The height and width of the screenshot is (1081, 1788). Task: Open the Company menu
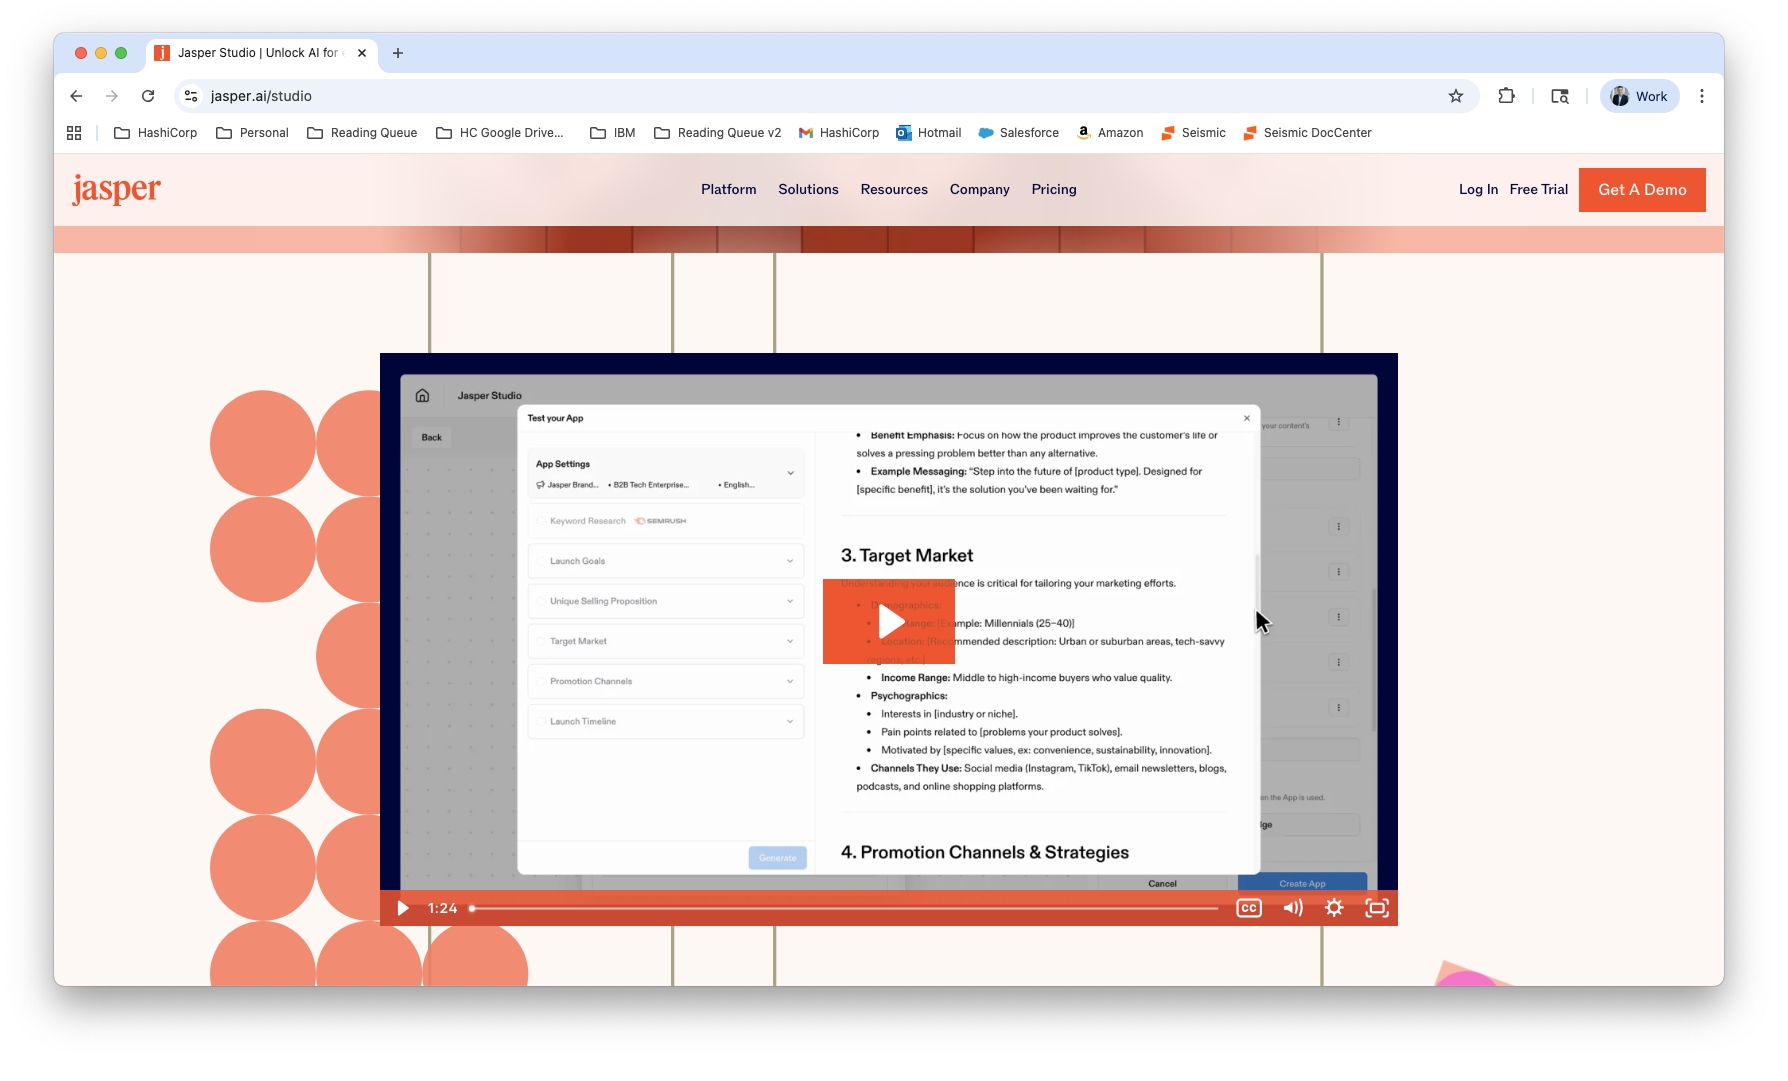979,189
